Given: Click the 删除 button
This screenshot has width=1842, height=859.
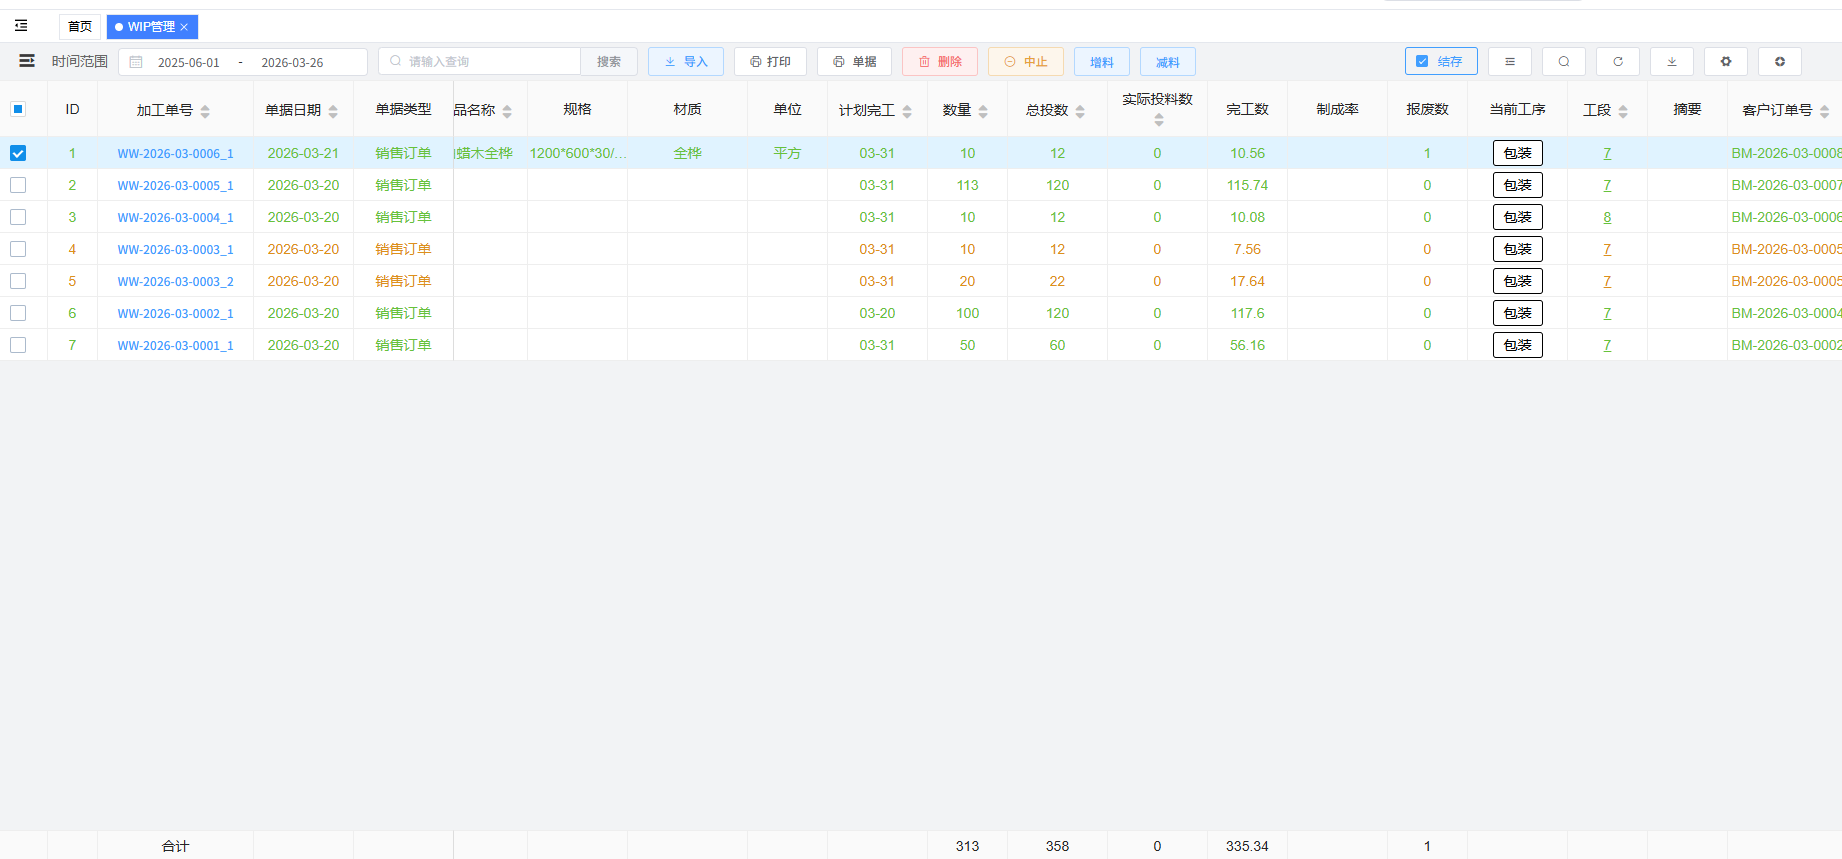Looking at the screenshot, I should click(939, 62).
